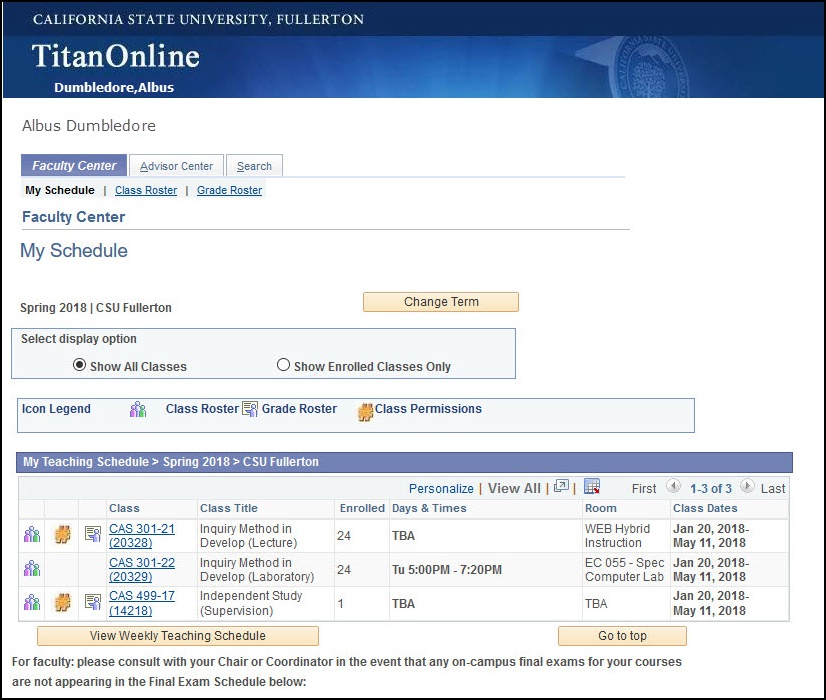This screenshot has height=700, width=826.
Task: Go to previous rows arrow
Action: tap(673, 486)
